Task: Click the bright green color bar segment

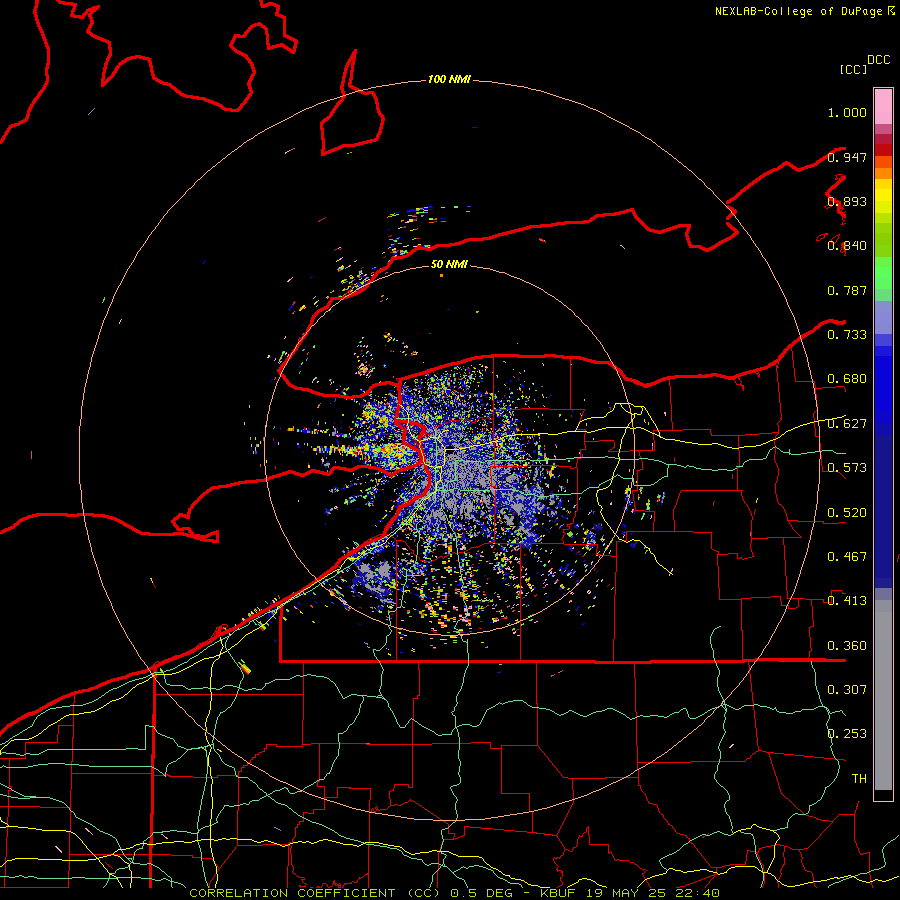Action: (883, 273)
